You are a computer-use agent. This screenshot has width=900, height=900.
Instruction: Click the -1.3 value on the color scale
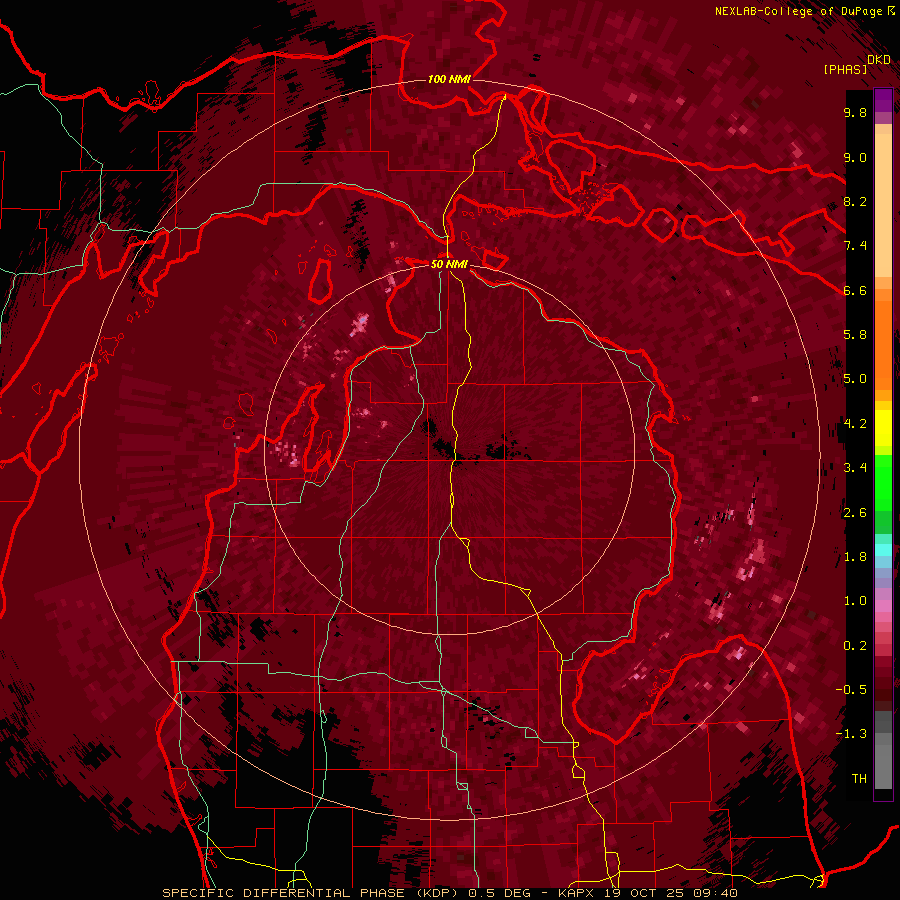tap(851, 734)
